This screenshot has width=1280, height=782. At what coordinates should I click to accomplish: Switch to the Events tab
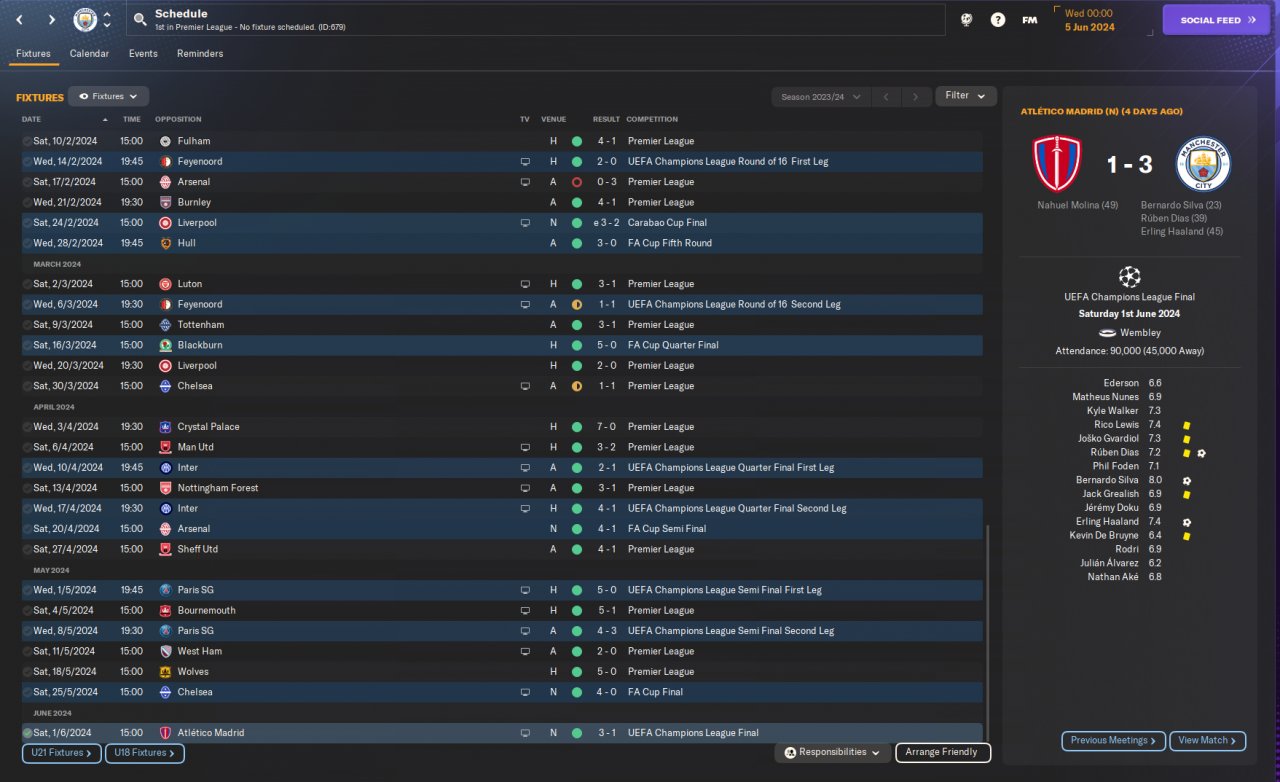(143, 53)
